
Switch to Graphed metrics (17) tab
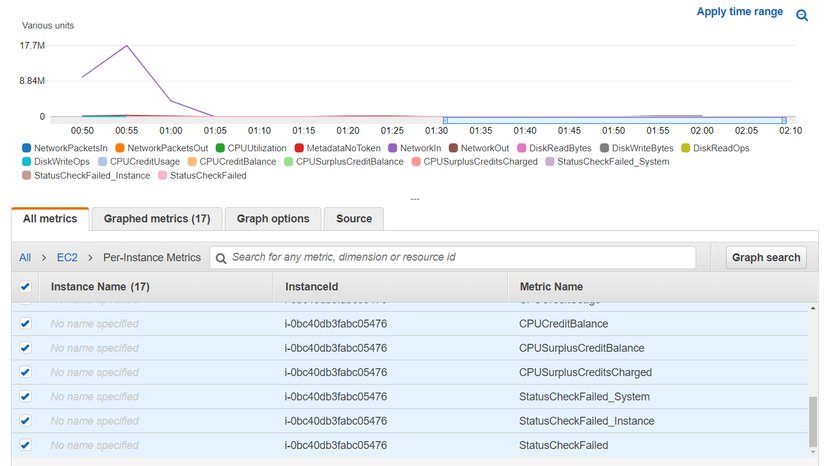[157, 219]
